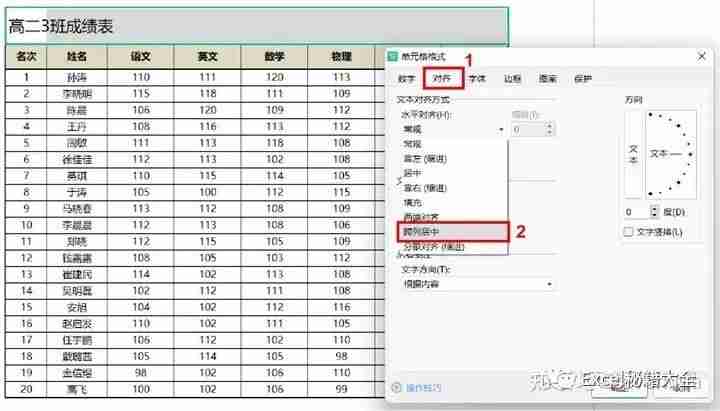Select rank 8 英文 score 100

point(208,192)
